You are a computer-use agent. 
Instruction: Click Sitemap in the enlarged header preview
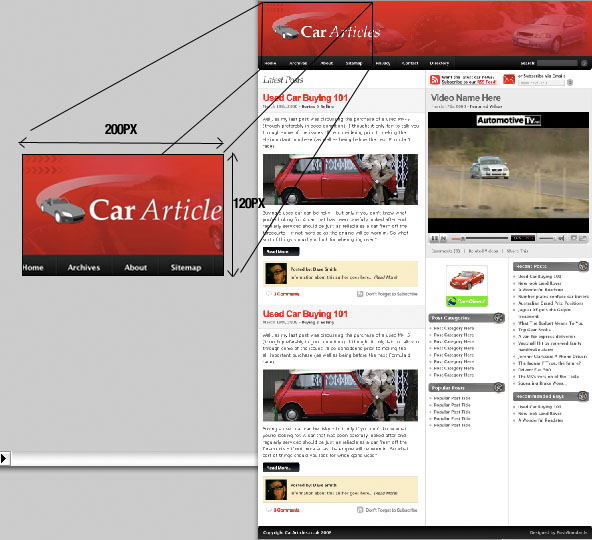click(x=186, y=267)
